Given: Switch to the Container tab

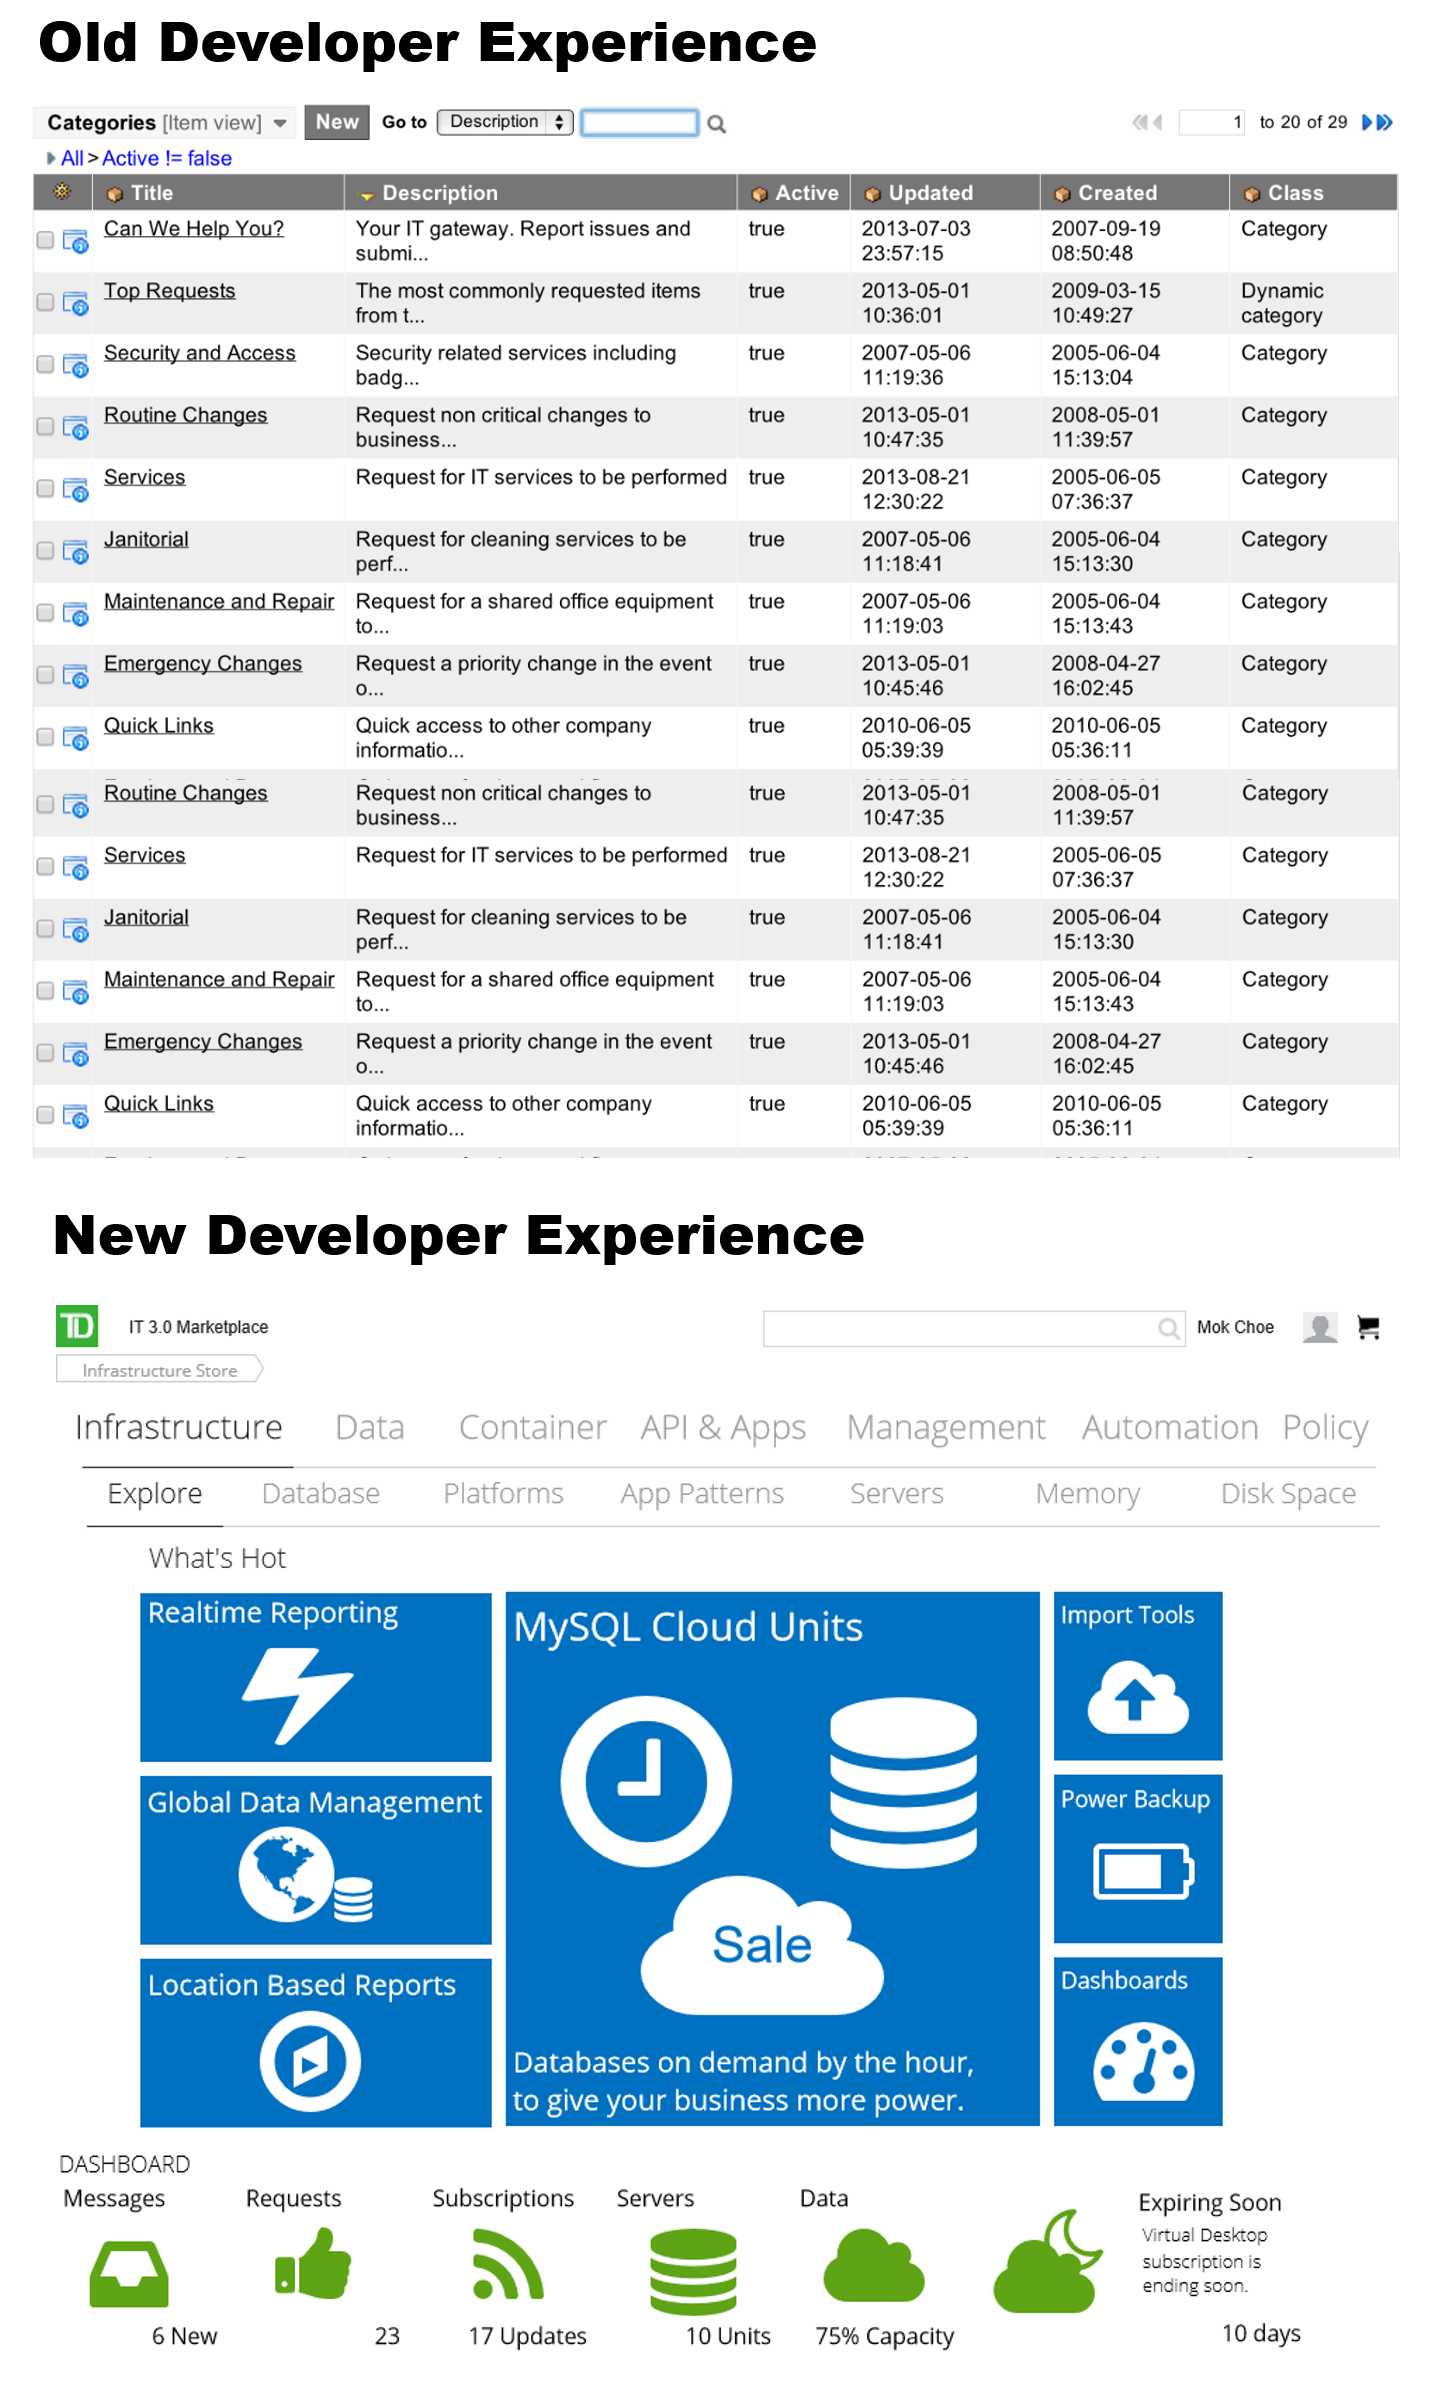Looking at the screenshot, I should point(532,1427).
